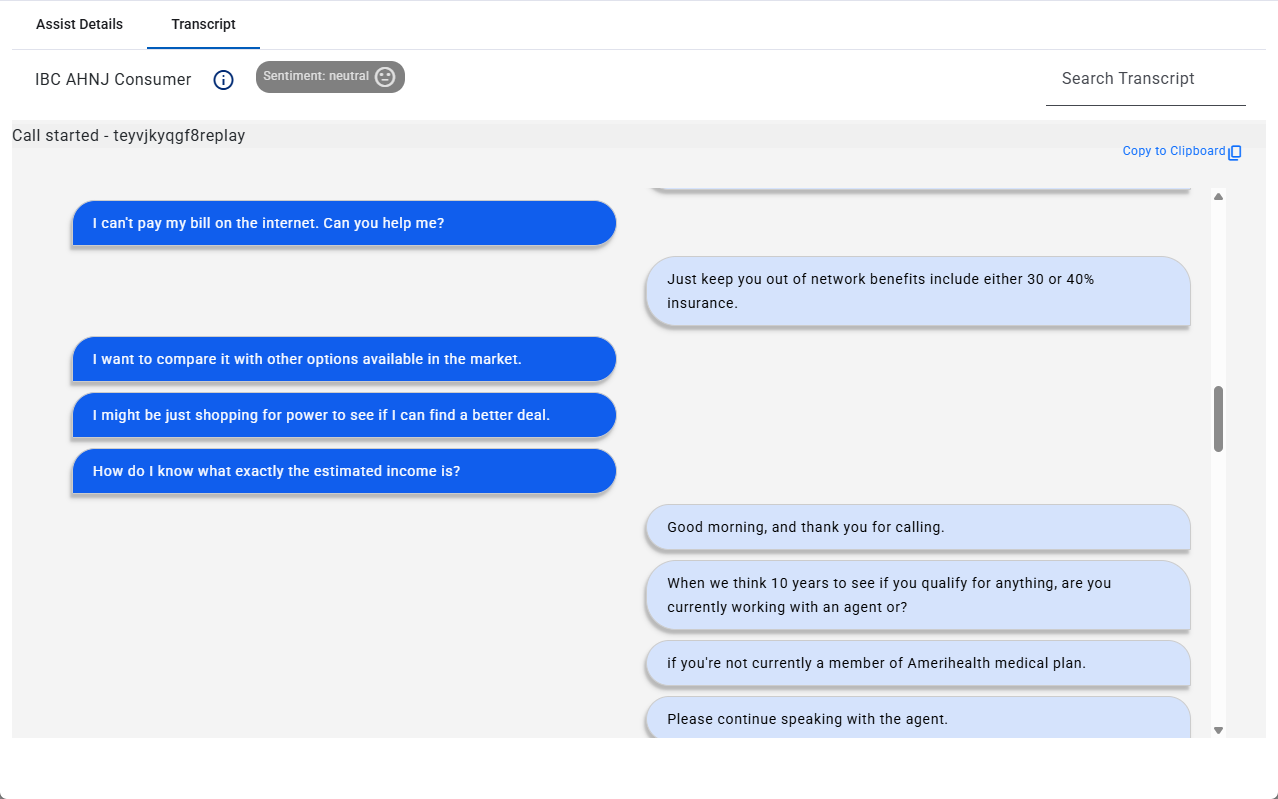Image resolution: width=1278 pixels, height=799 pixels.
Task: Select the "shopping for power" message
Action: tap(344, 415)
